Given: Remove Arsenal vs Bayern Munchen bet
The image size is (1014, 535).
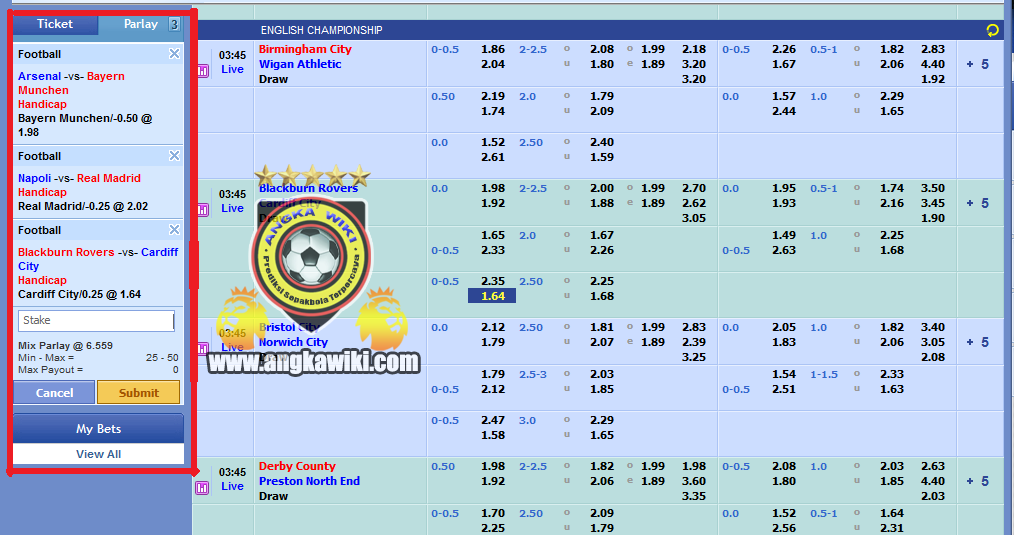Looking at the screenshot, I should [x=174, y=54].
